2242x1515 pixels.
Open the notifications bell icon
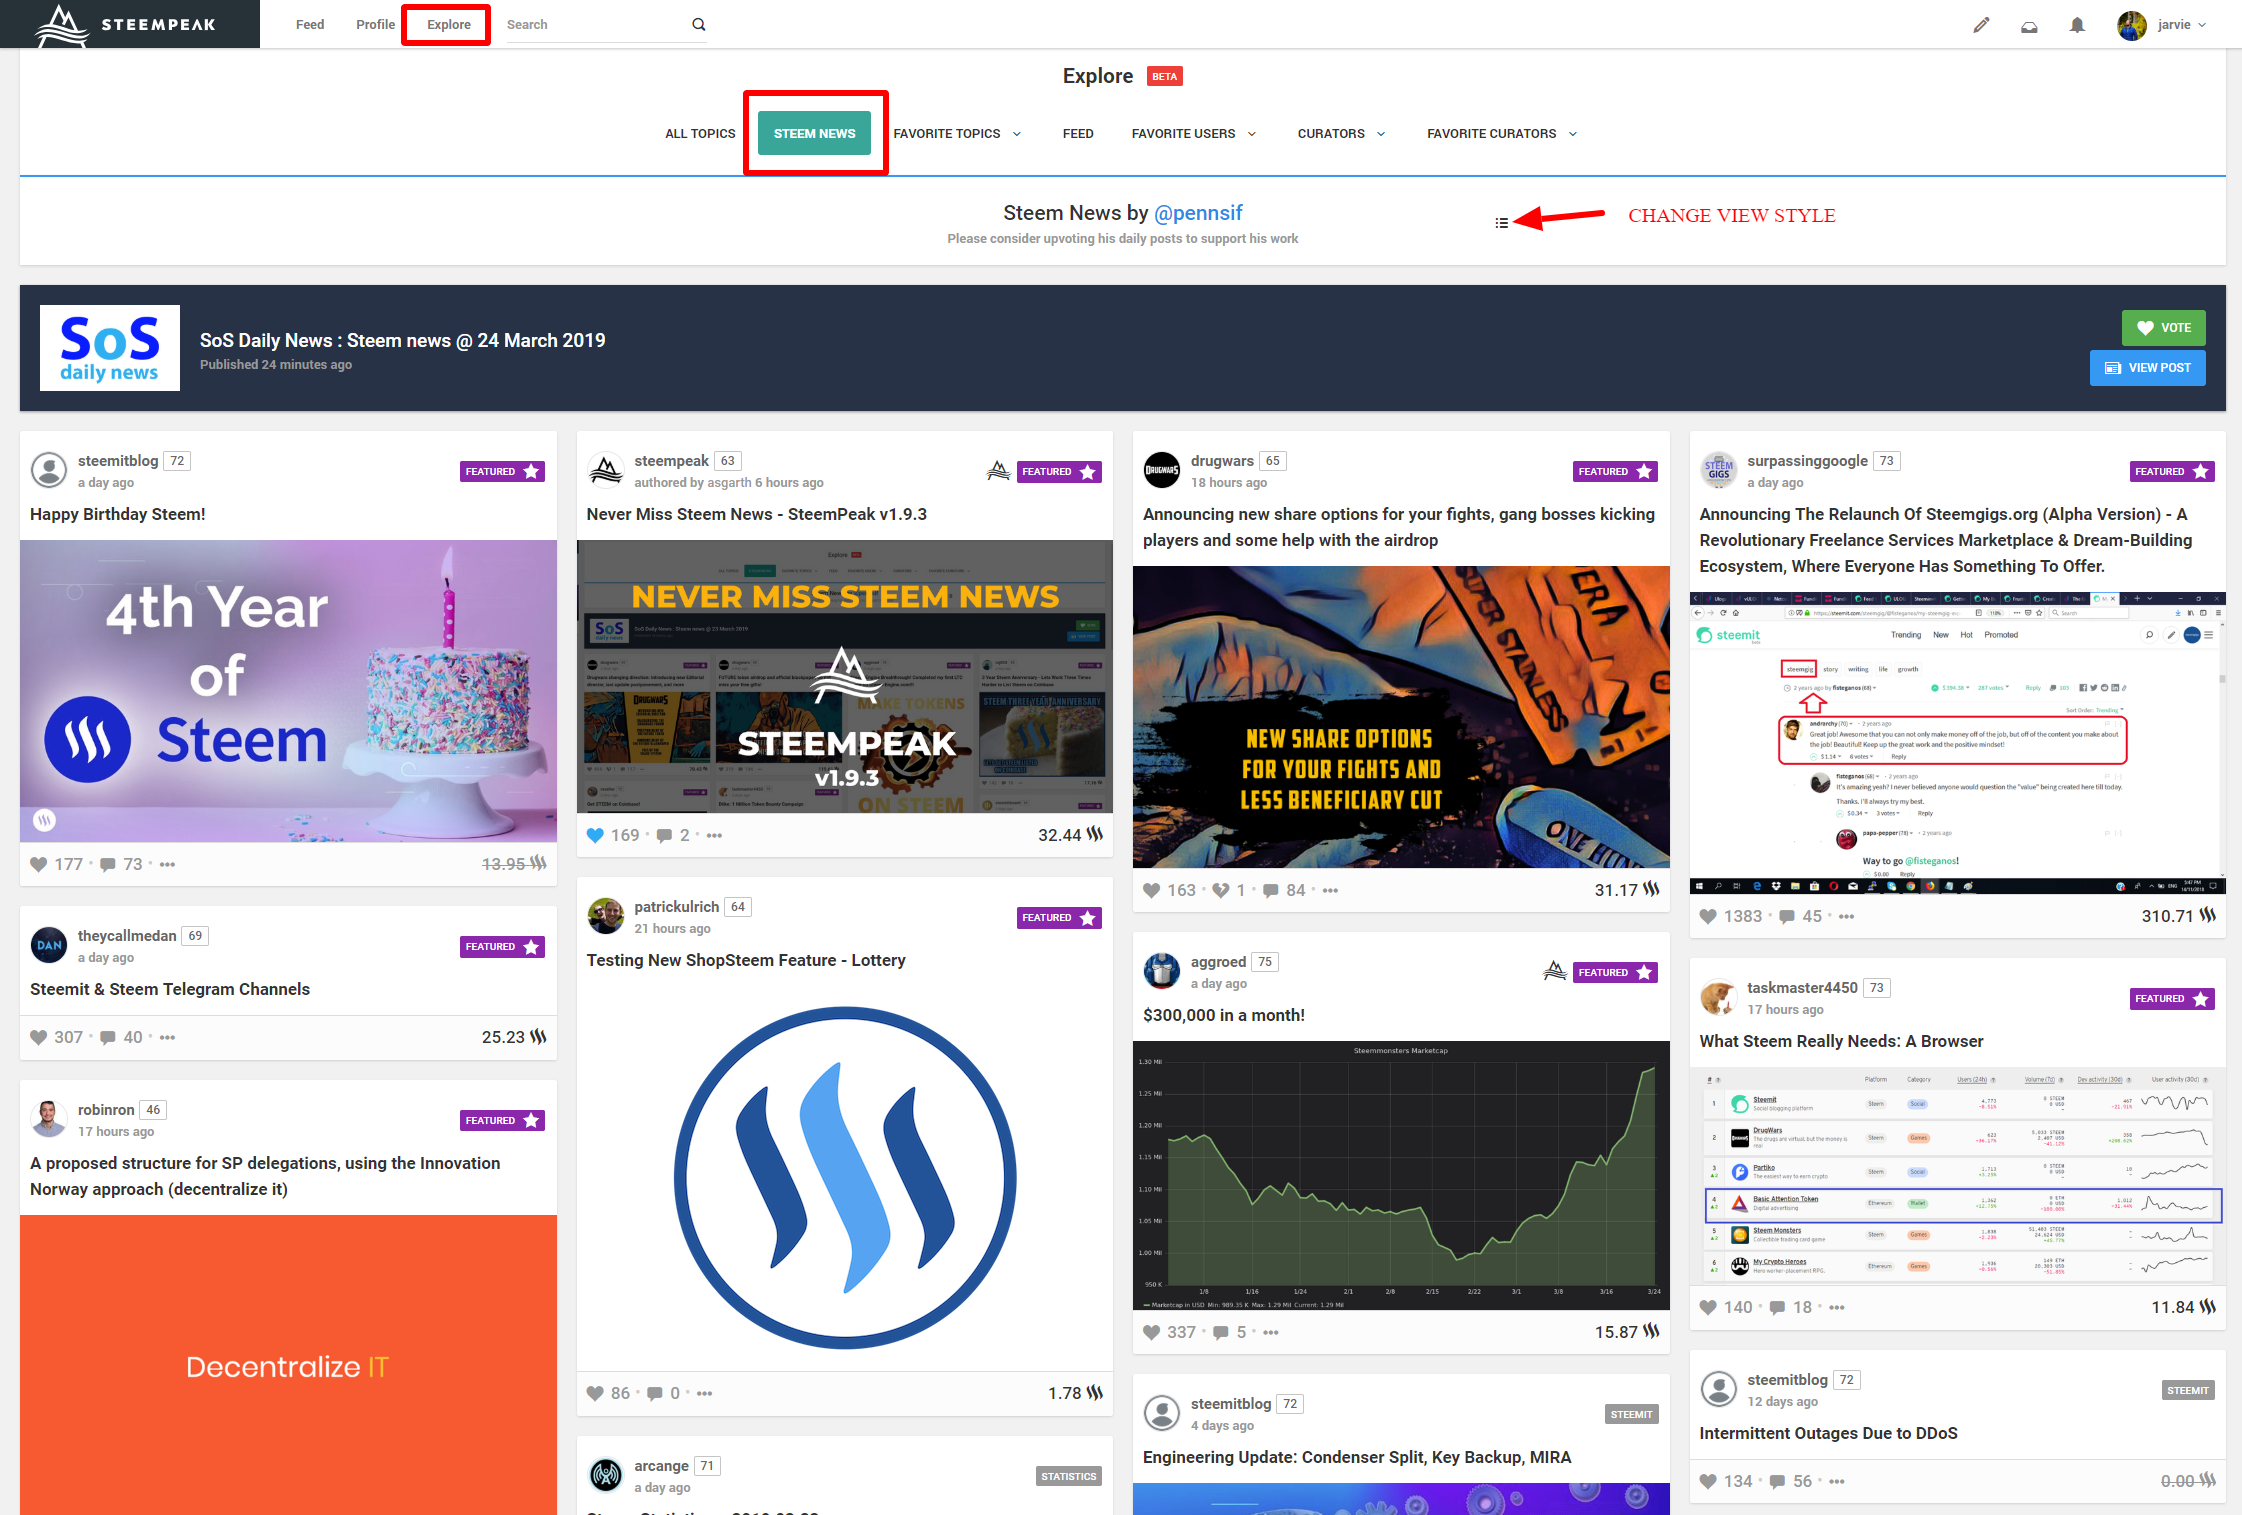pos(2077,25)
